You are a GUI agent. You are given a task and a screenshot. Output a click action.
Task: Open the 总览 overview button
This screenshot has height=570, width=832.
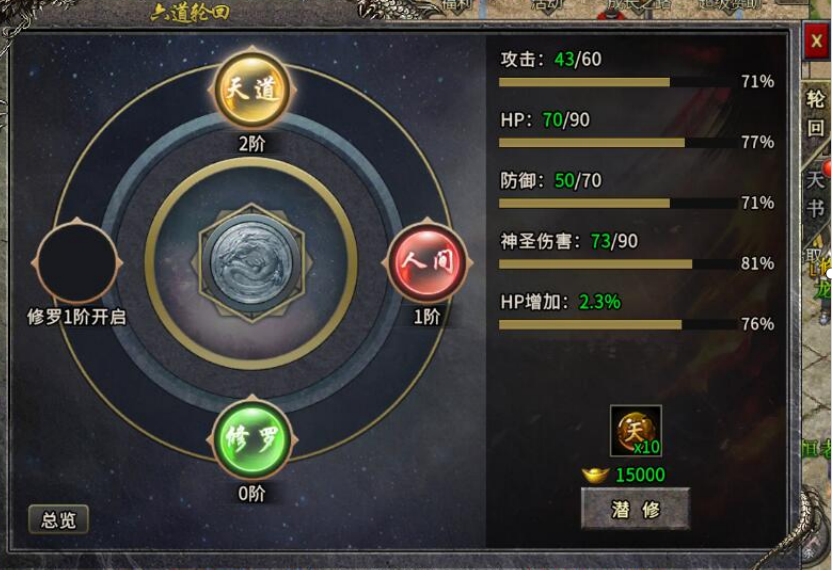[x=58, y=520]
